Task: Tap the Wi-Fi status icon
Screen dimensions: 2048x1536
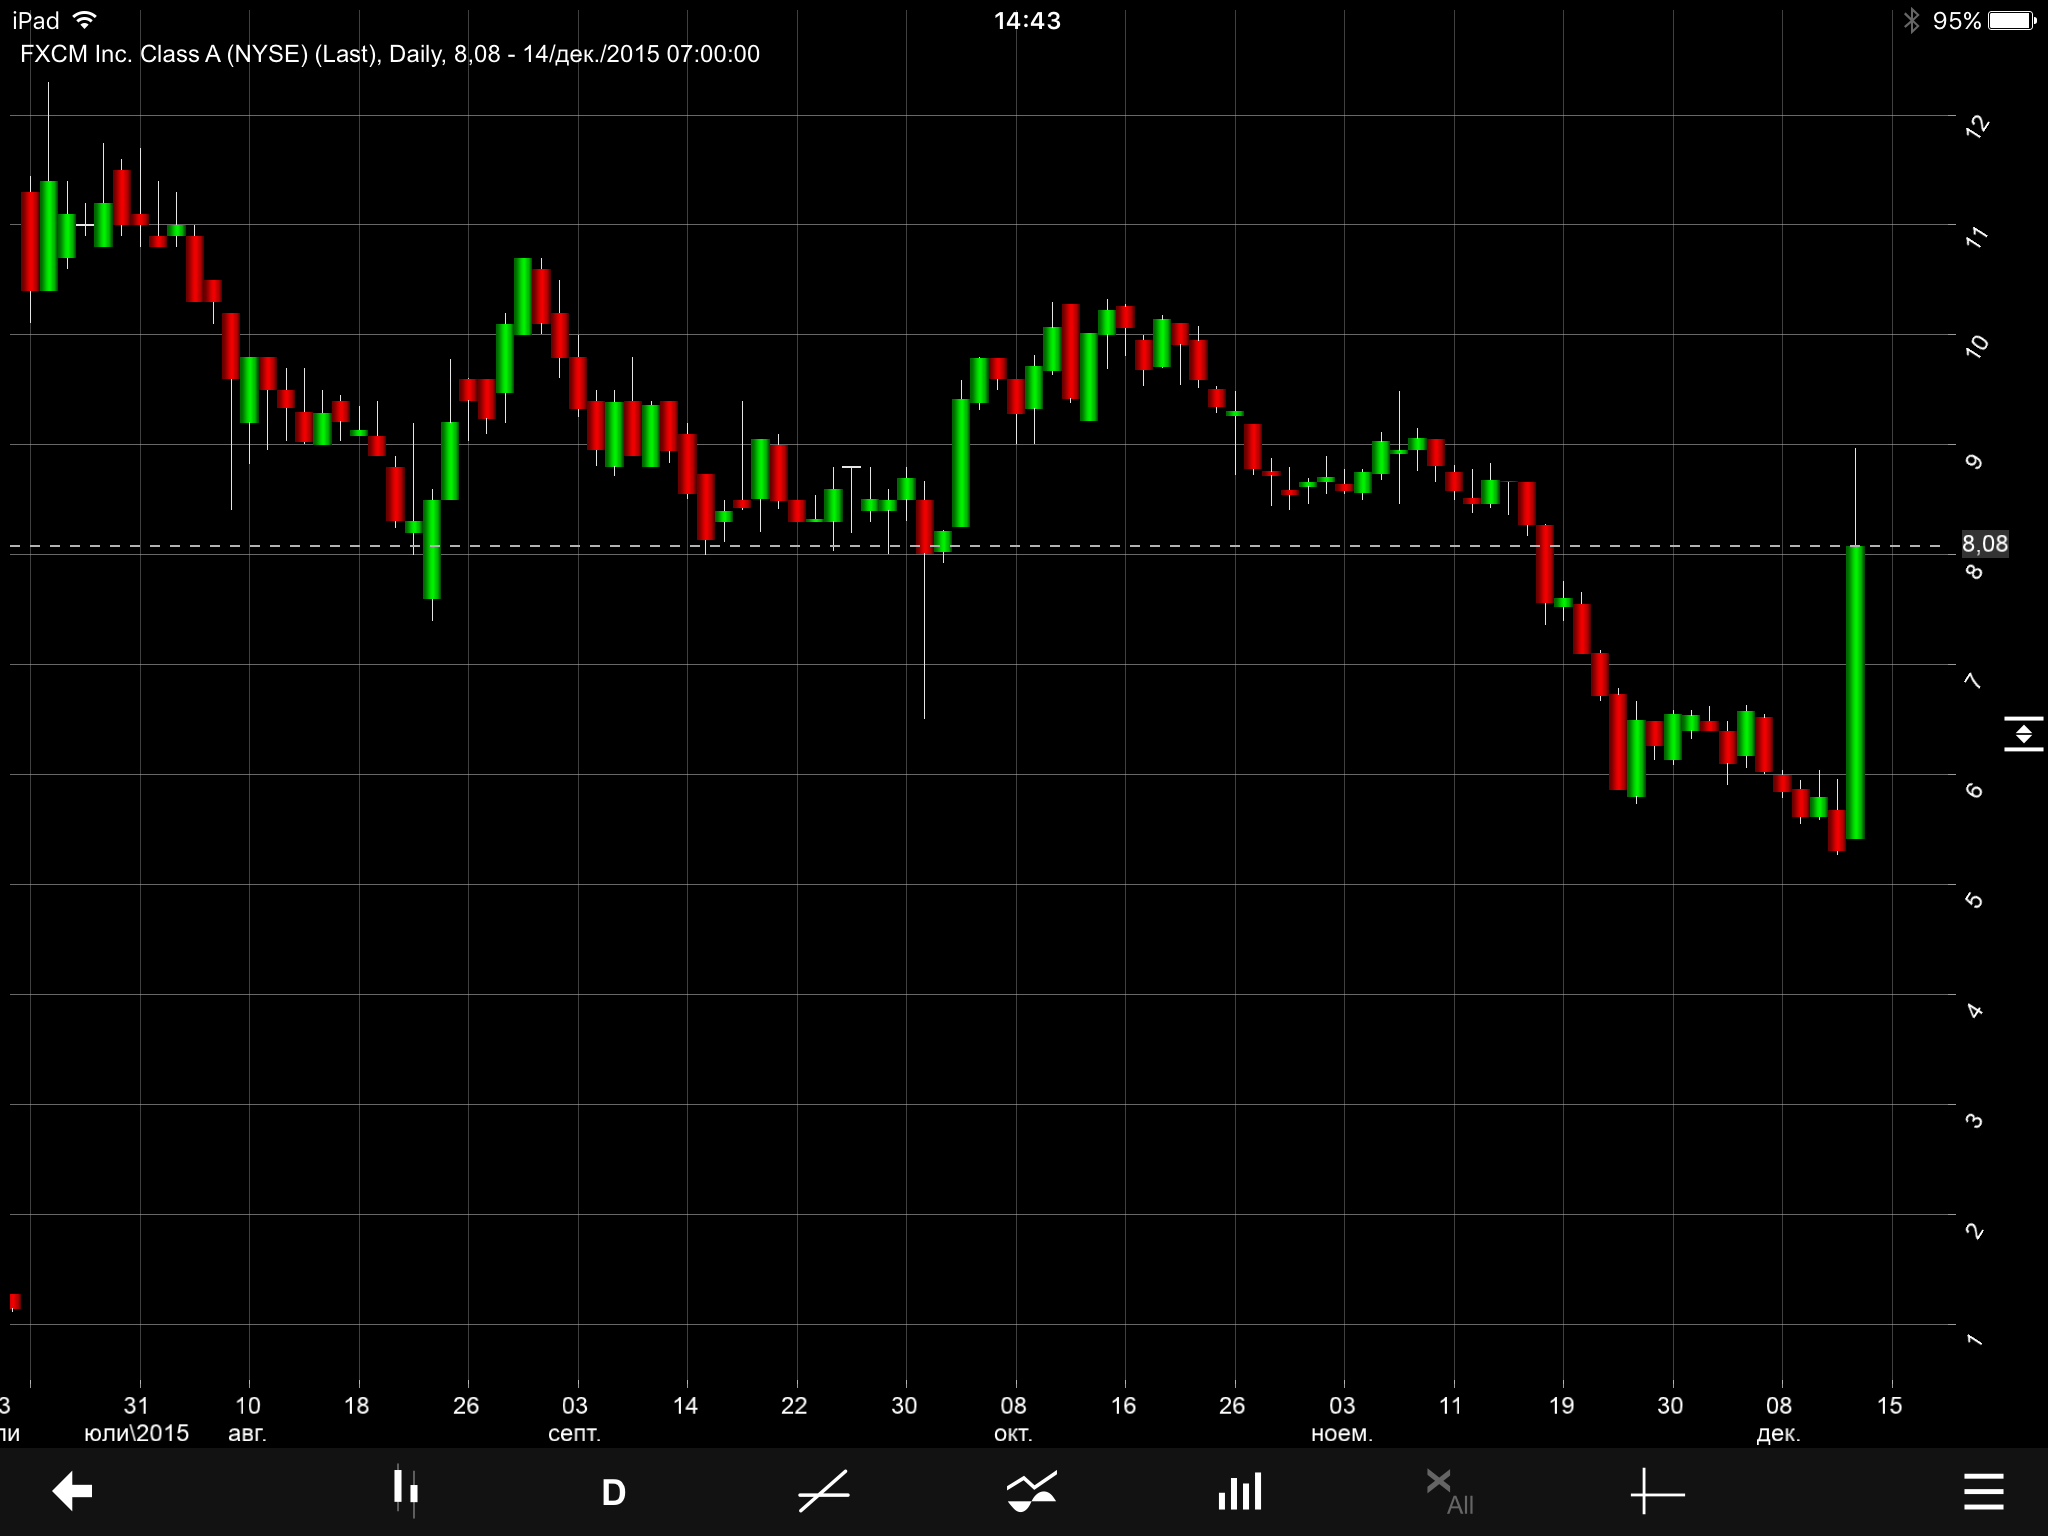Action: pyautogui.click(x=86, y=20)
